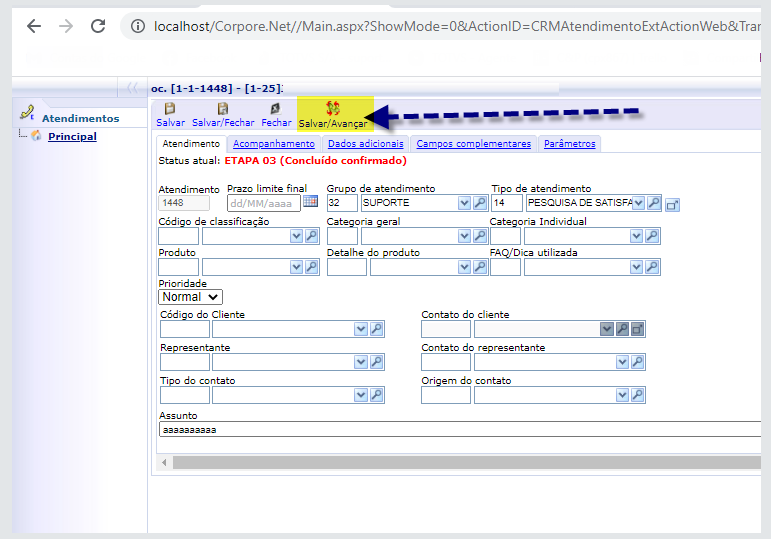Click Código de classificação code field
The image size is (771, 539).
[x=178, y=236]
